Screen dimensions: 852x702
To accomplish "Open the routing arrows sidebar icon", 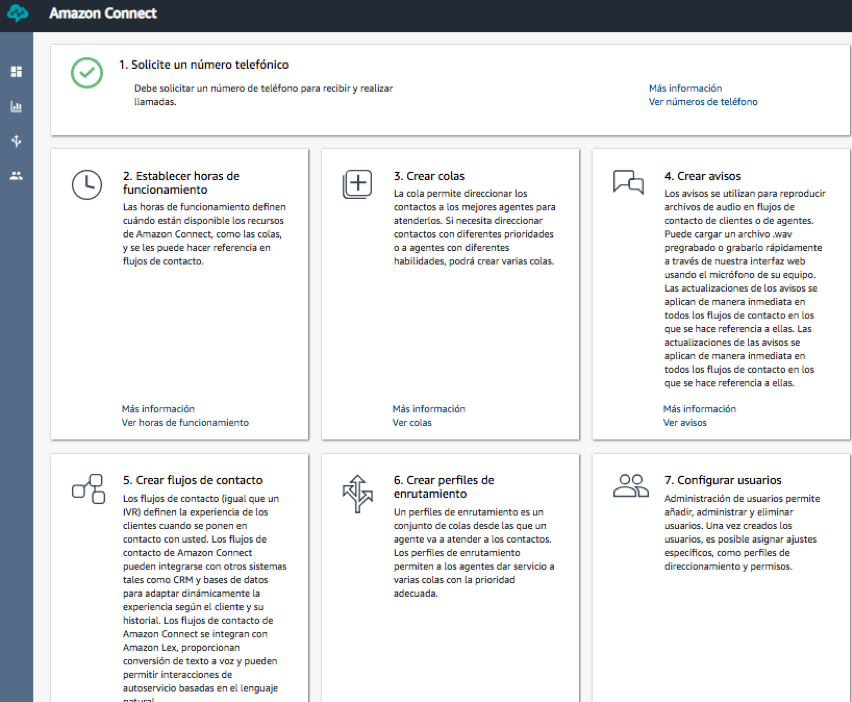I will (16, 141).
